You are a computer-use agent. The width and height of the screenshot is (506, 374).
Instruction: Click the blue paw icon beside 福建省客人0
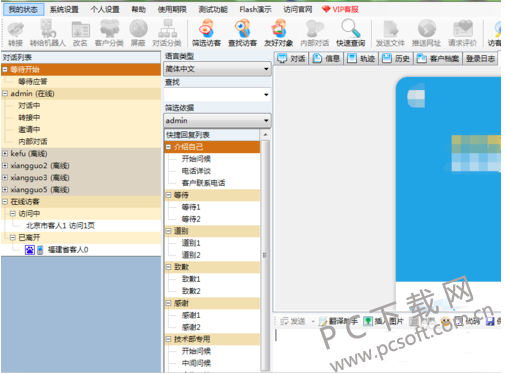(x=30, y=250)
